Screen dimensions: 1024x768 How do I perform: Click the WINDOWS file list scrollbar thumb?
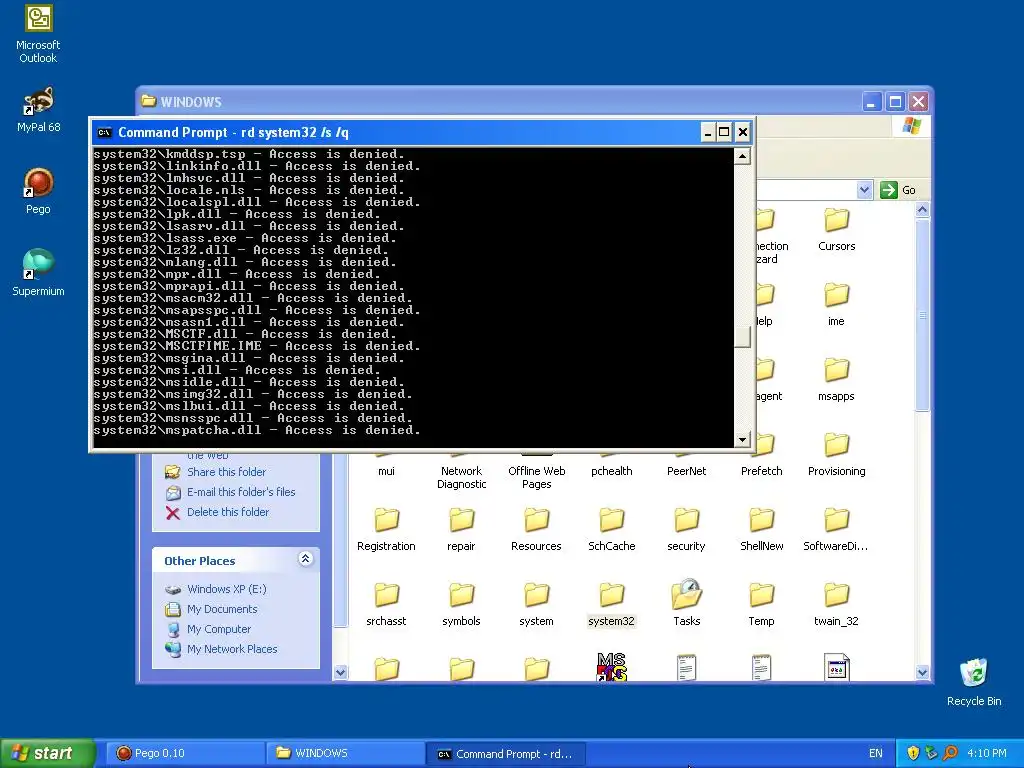pyautogui.click(x=922, y=316)
